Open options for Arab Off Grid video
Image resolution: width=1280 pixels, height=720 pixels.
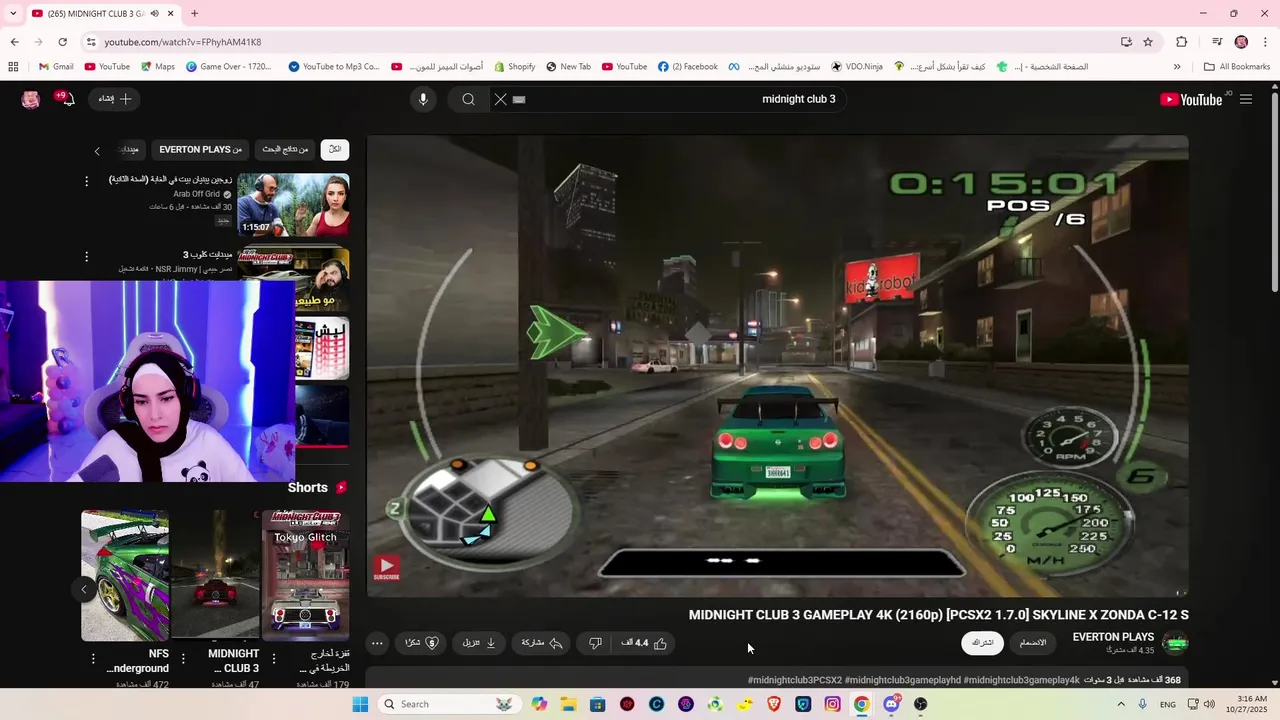pyautogui.click(x=86, y=182)
